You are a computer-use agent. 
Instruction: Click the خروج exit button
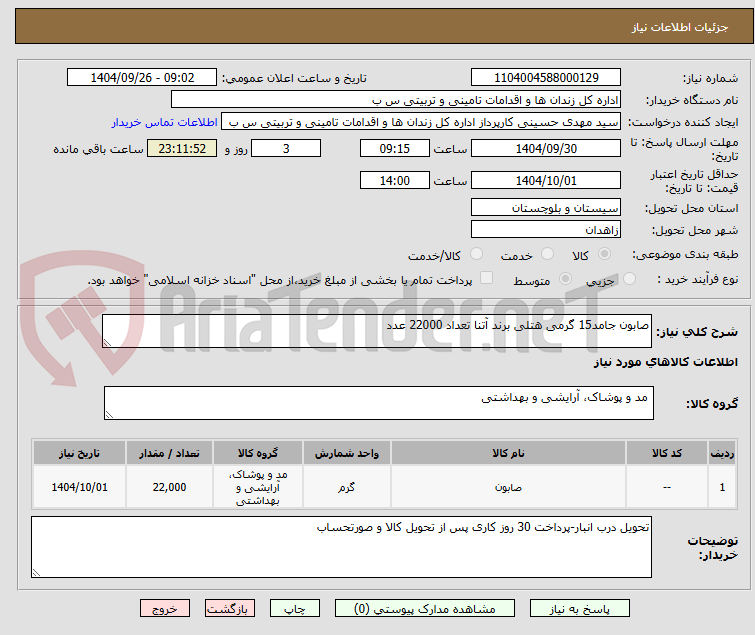(x=165, y=609)
